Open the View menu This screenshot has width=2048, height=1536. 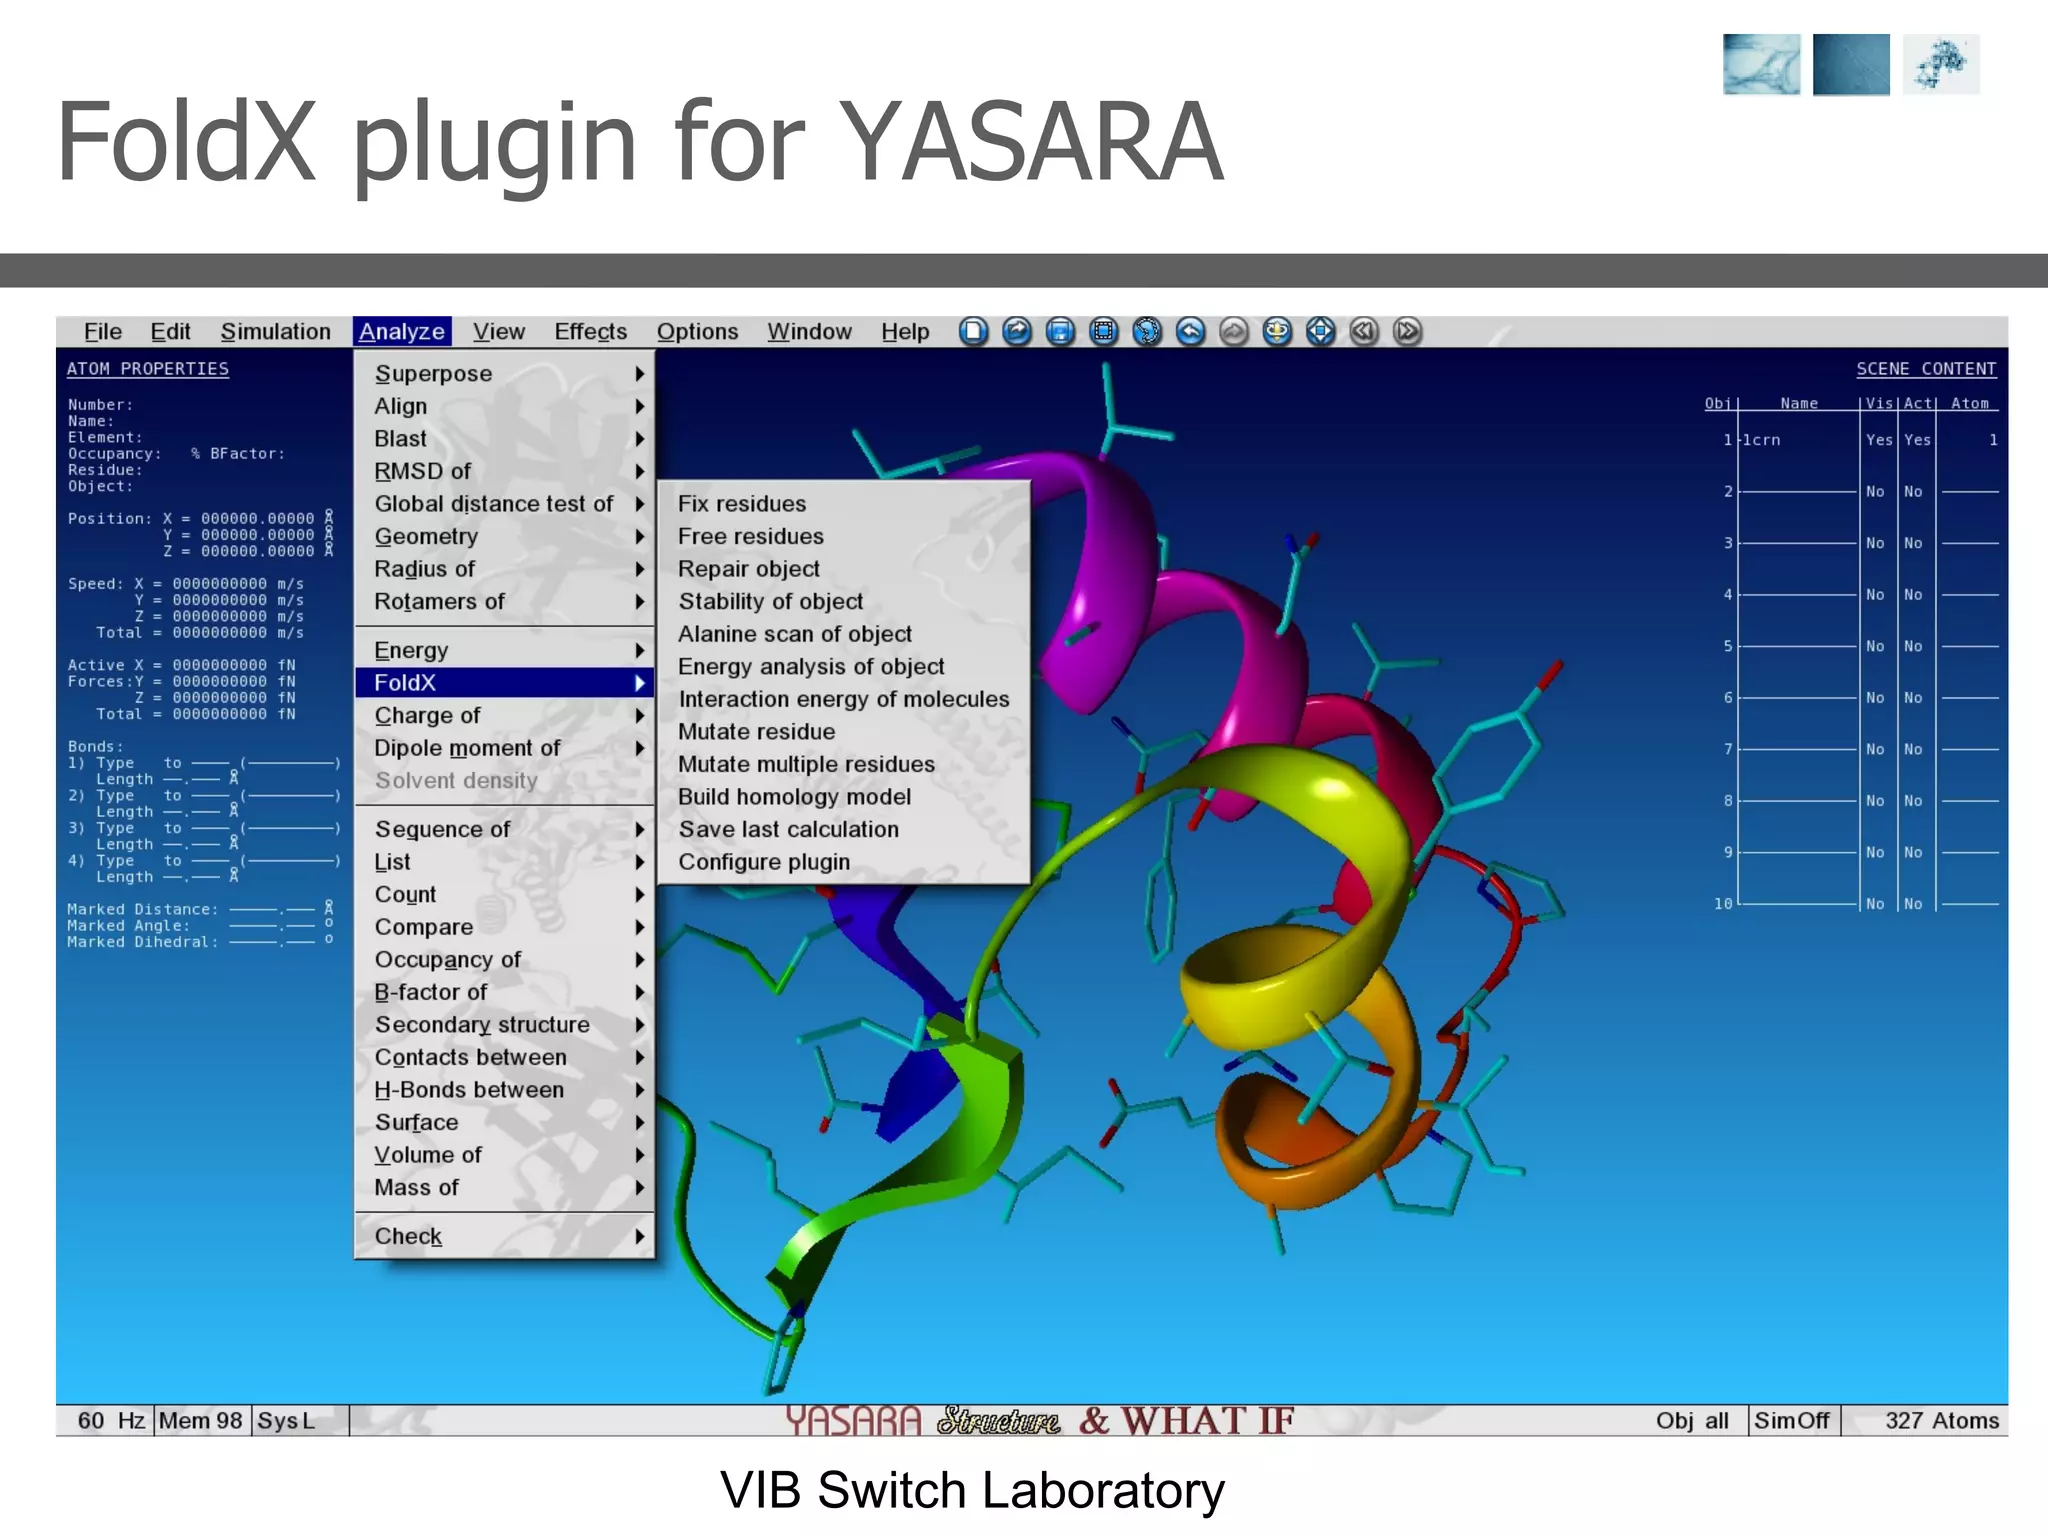coord(499,331)
